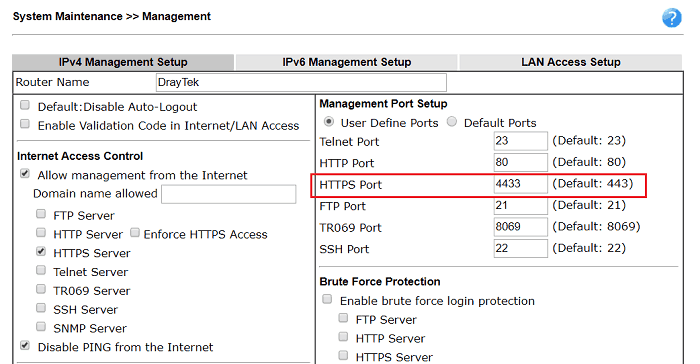Select the User Define Ports radio button
This screenshot has width=700, height=364.
(329, 121)
